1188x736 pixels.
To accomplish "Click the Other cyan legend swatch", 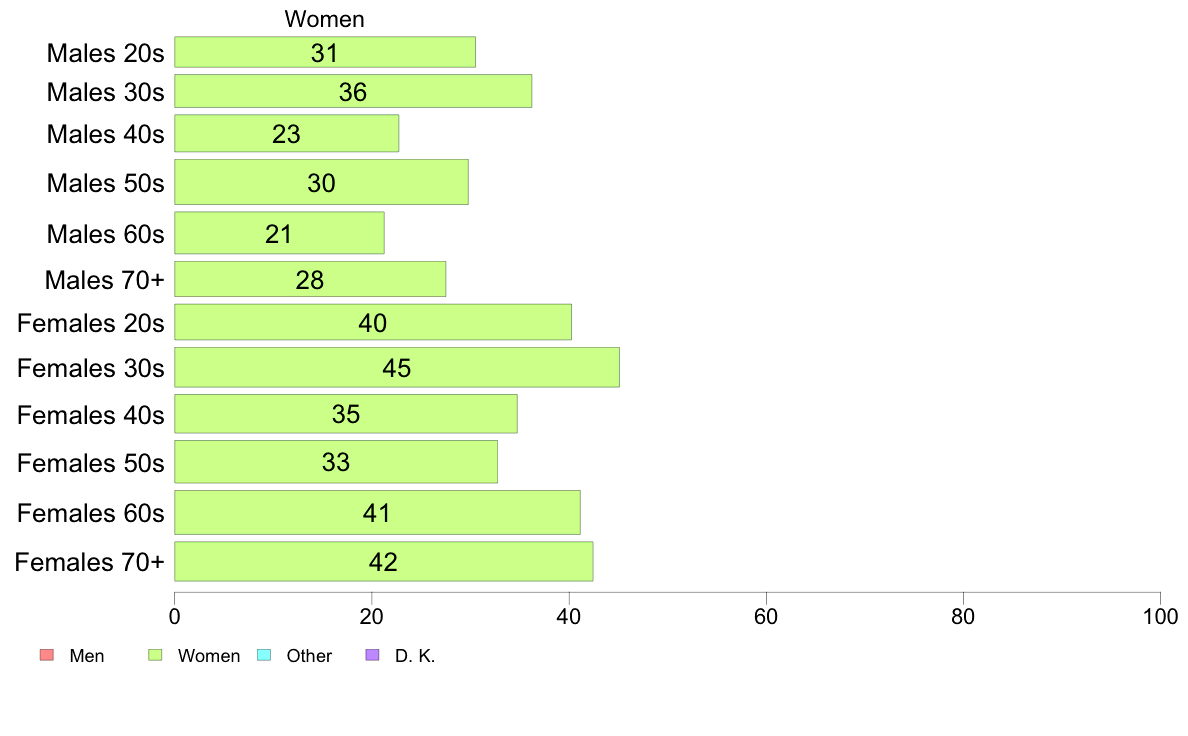I will [x=264, y=655].
